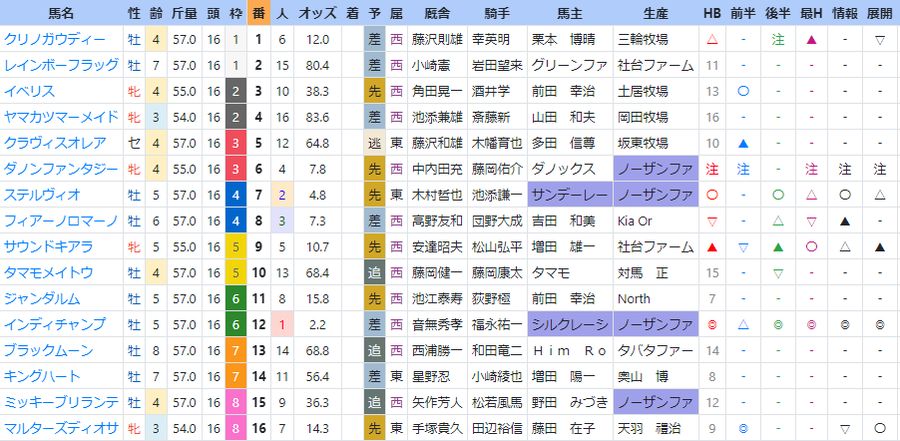This screenshot has height=441, width=900.
Task: Click magenta filled triangle 最H mark for クリノガウディー
Action: pyautogui.click(x=811, y=40)
